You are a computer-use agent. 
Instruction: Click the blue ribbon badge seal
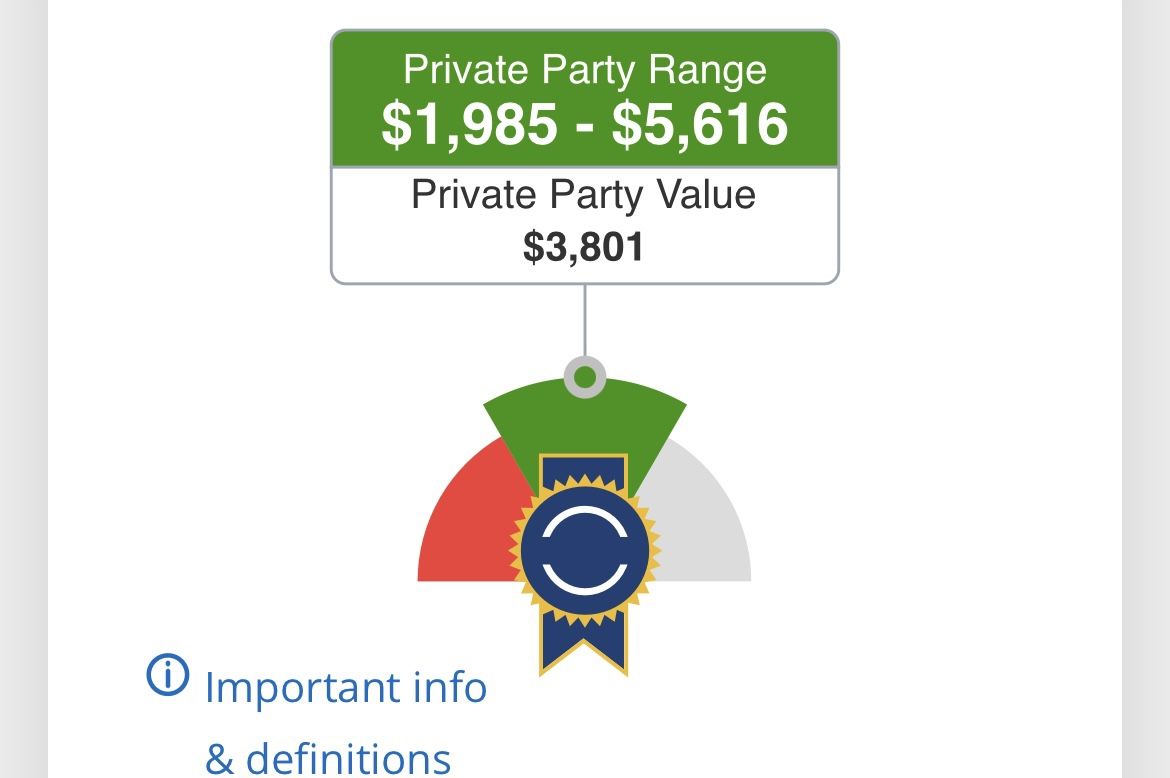click(x=584, y=551)
